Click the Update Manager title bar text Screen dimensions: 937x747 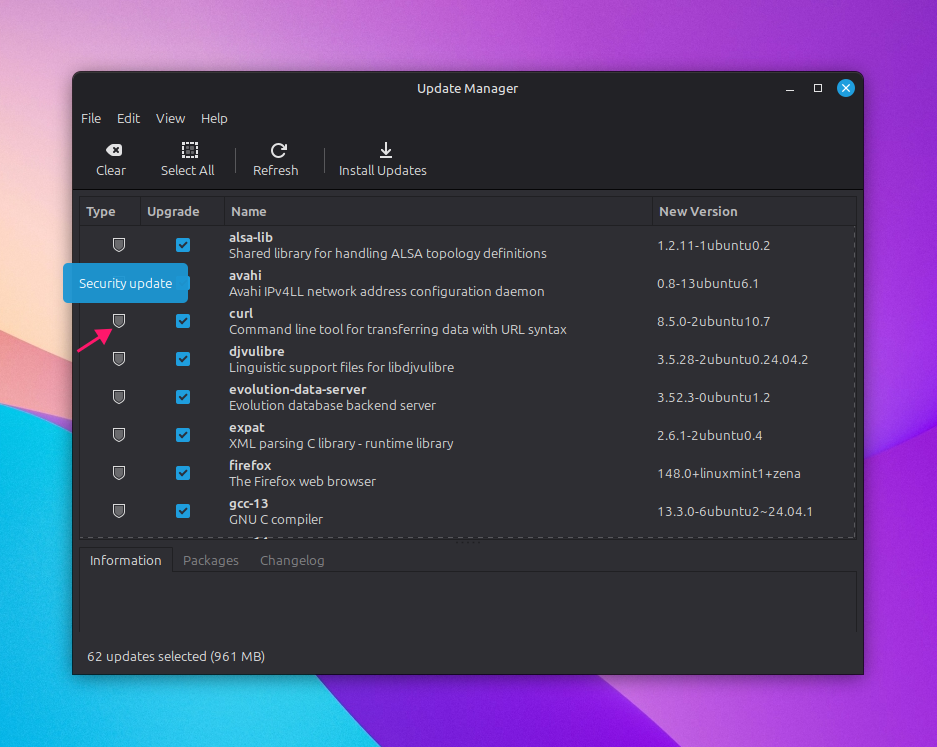pos(467,88)
